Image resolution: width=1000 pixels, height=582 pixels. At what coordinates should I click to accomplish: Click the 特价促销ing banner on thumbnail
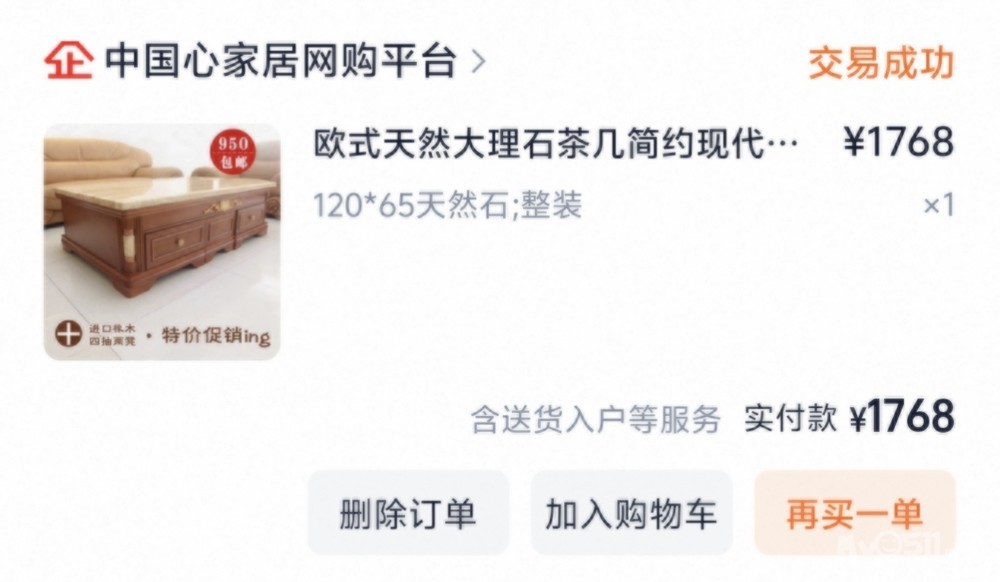coord(216,335)
